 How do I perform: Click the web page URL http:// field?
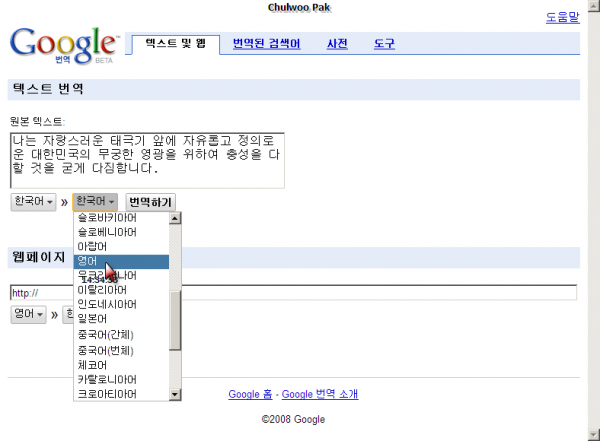coord(293,293)
